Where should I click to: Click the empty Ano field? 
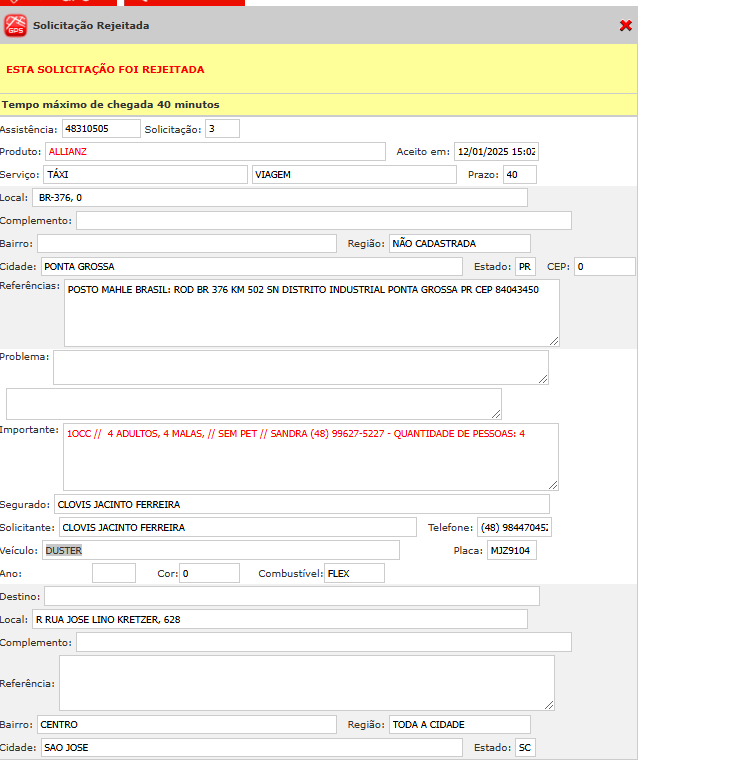pos(114,573)
